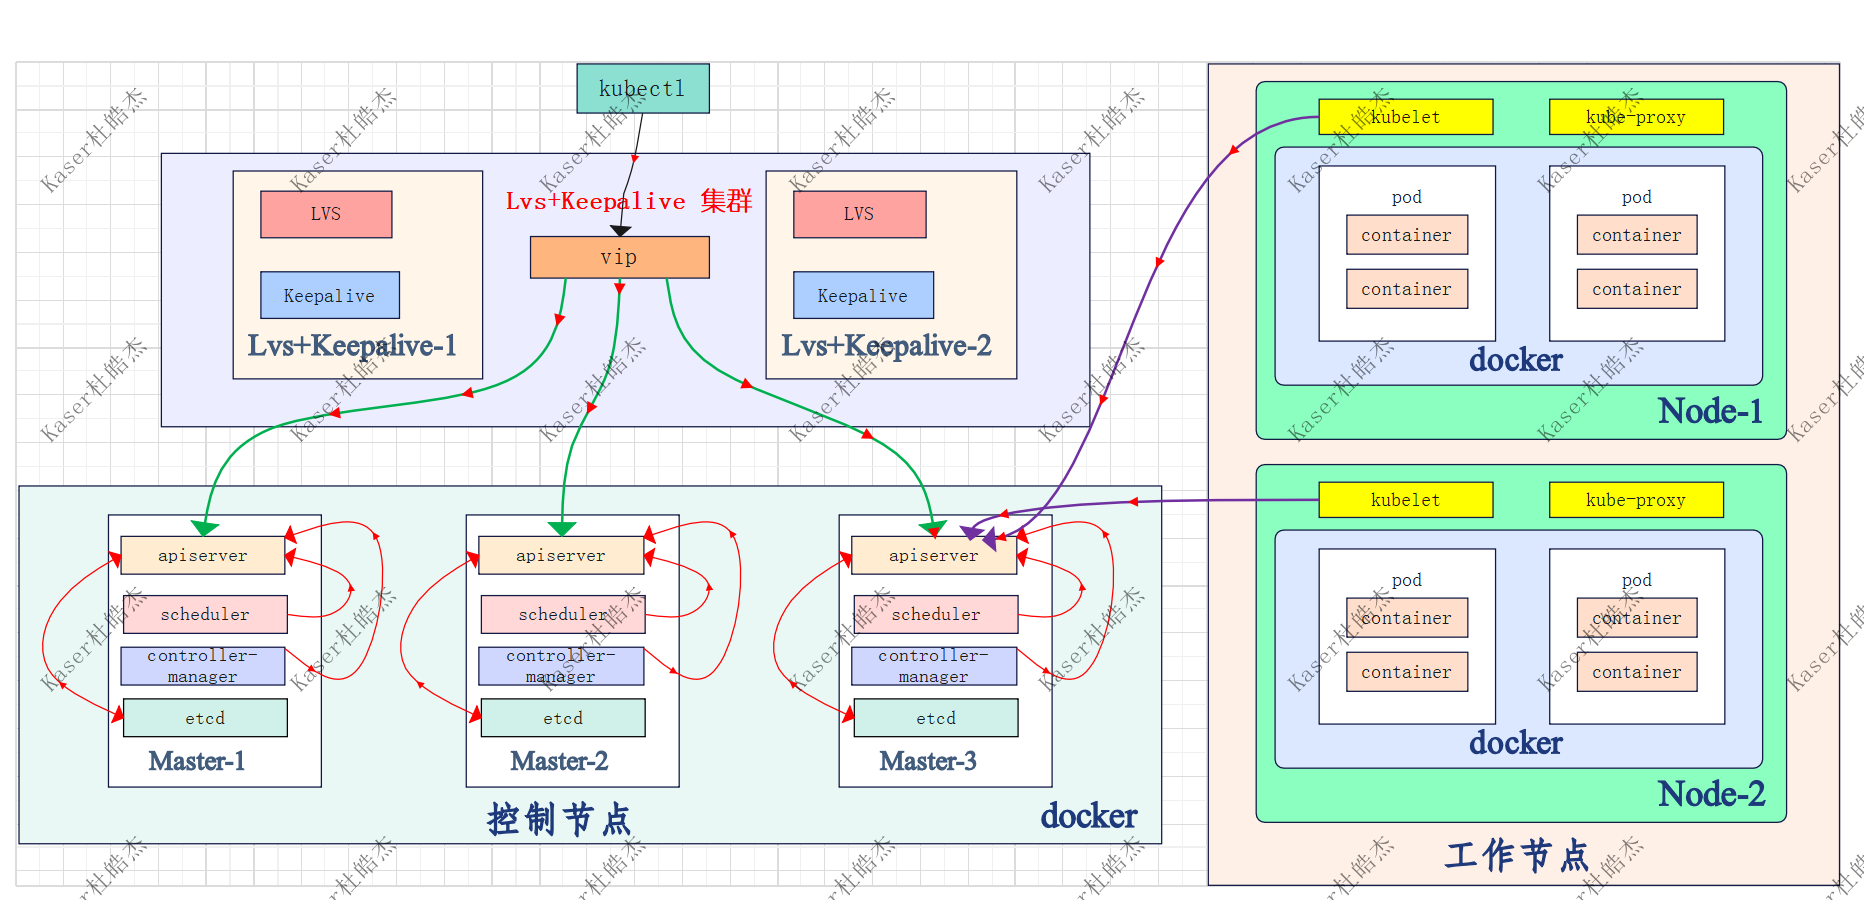Click the '工作节点' label
1864x900 pixels.
[x=1517, y=855]
